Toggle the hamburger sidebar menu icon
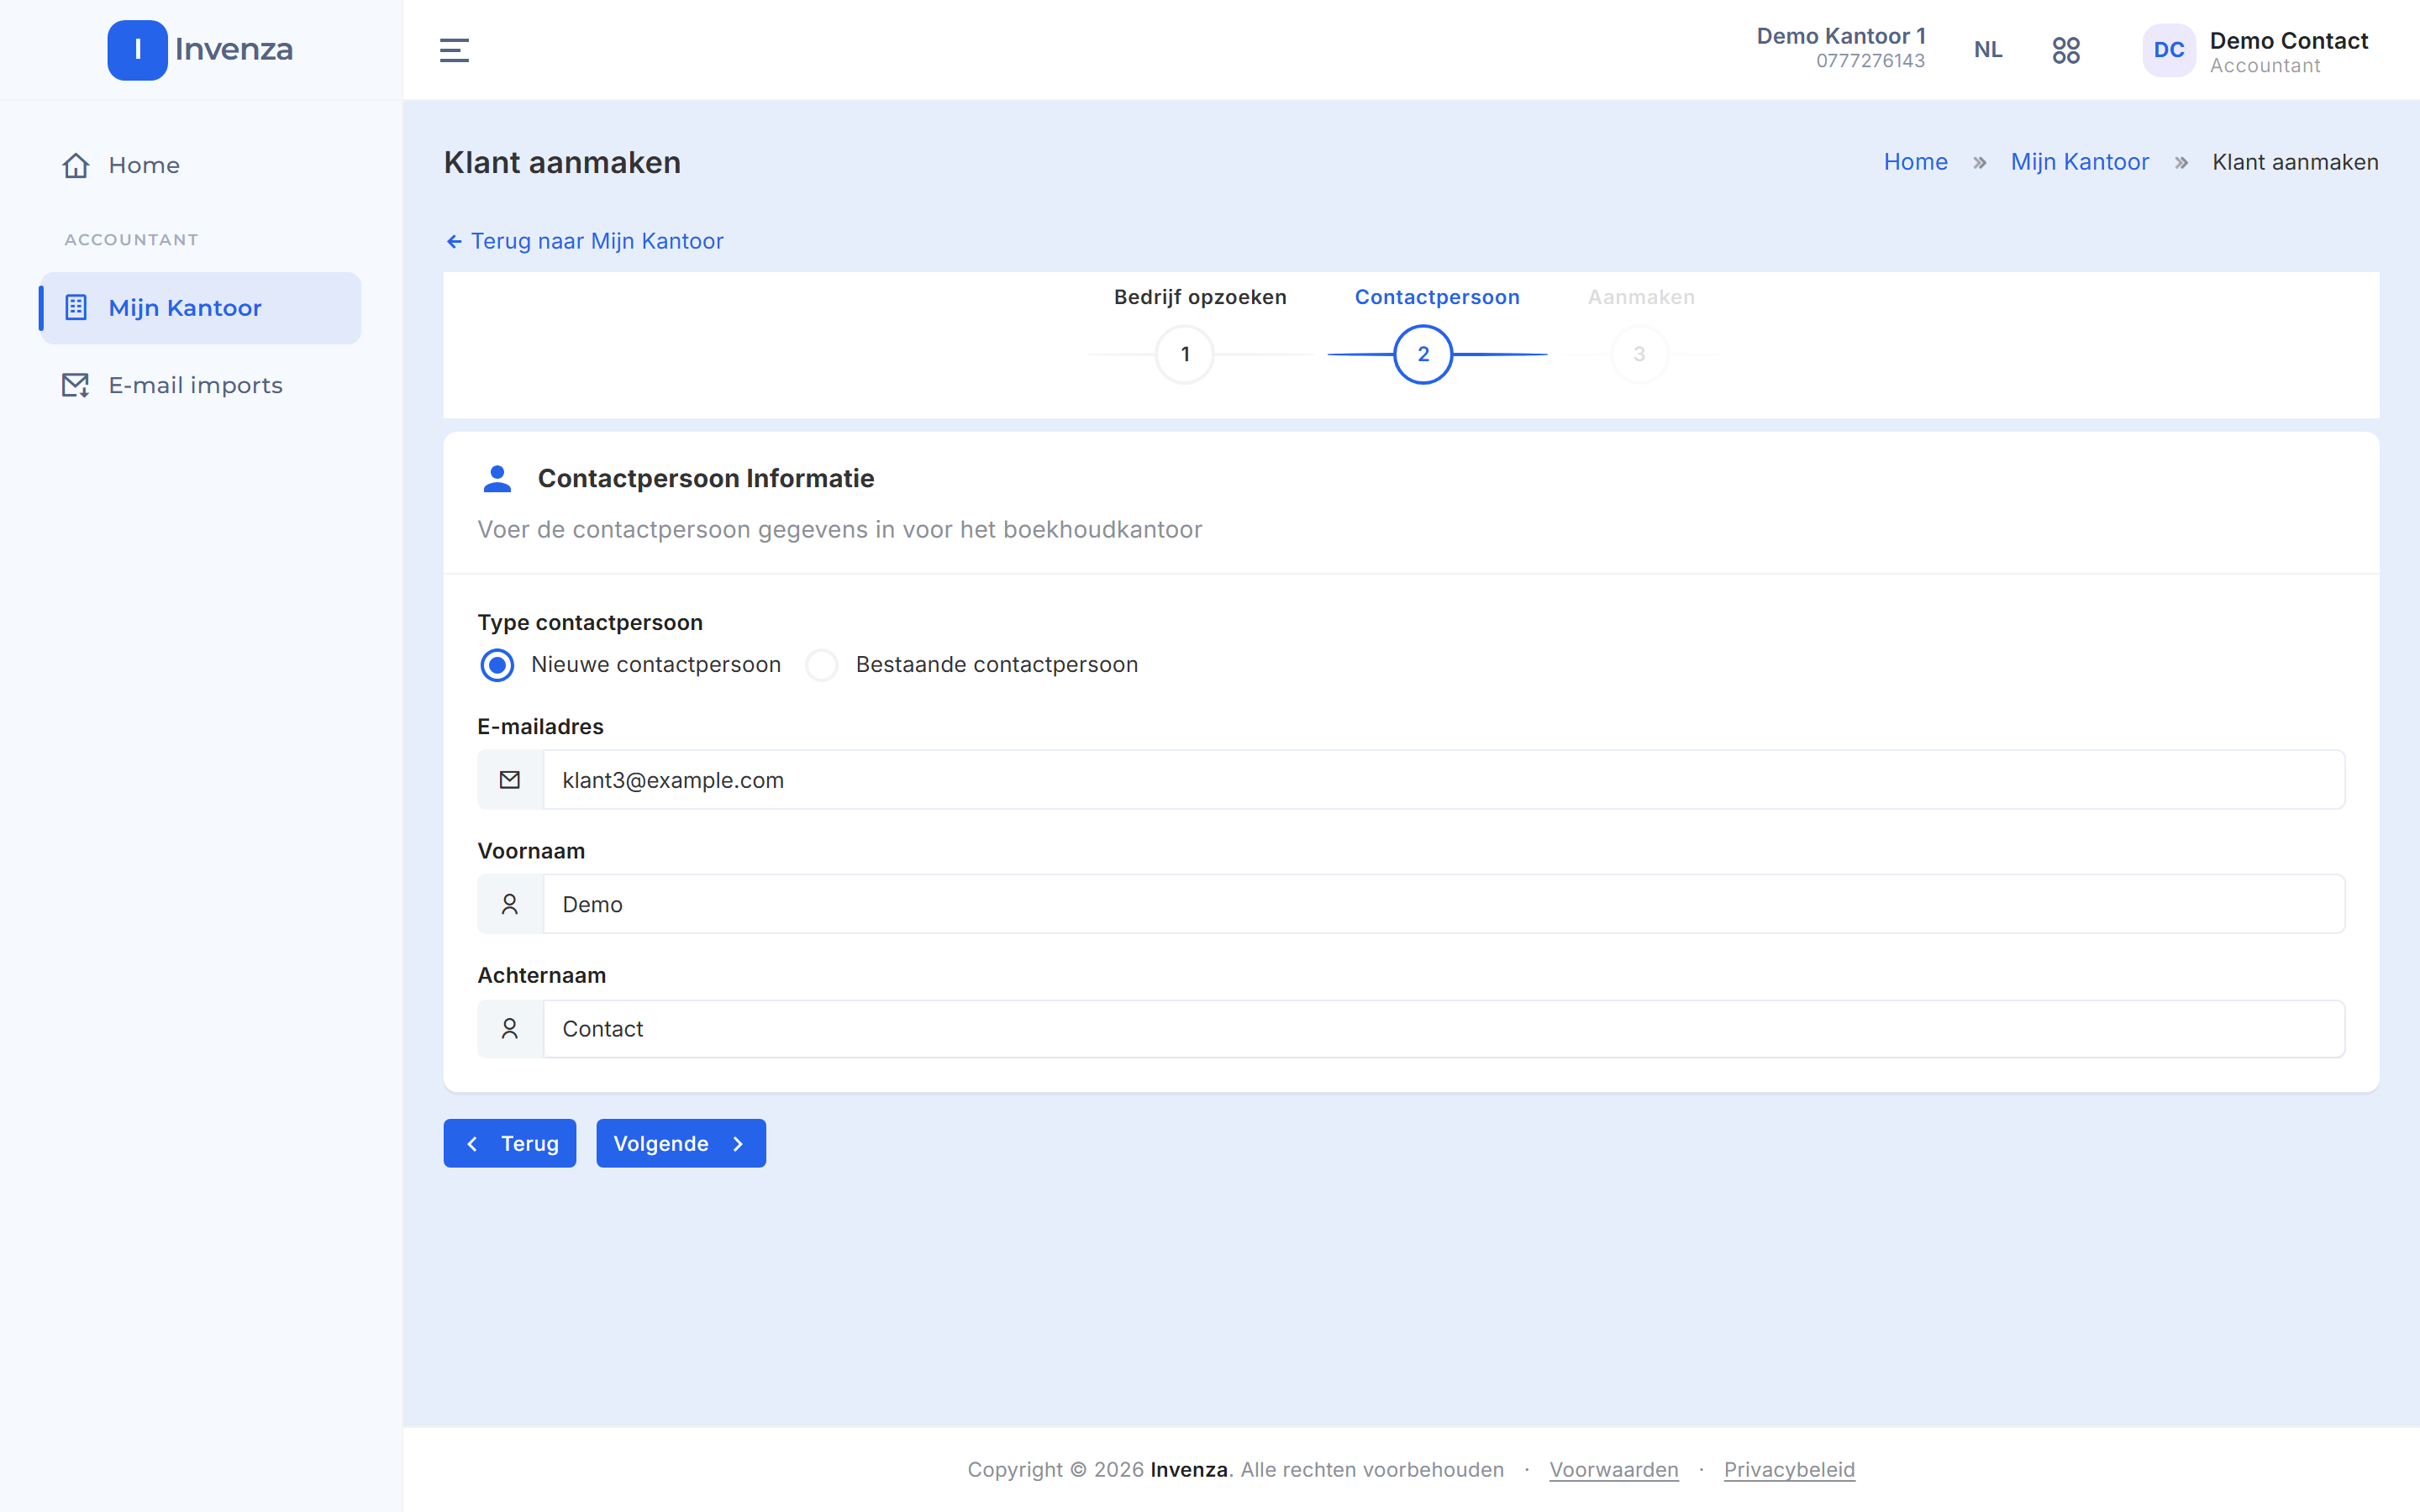Screen dimensions: 2420x1512 [x=454, y=50]
